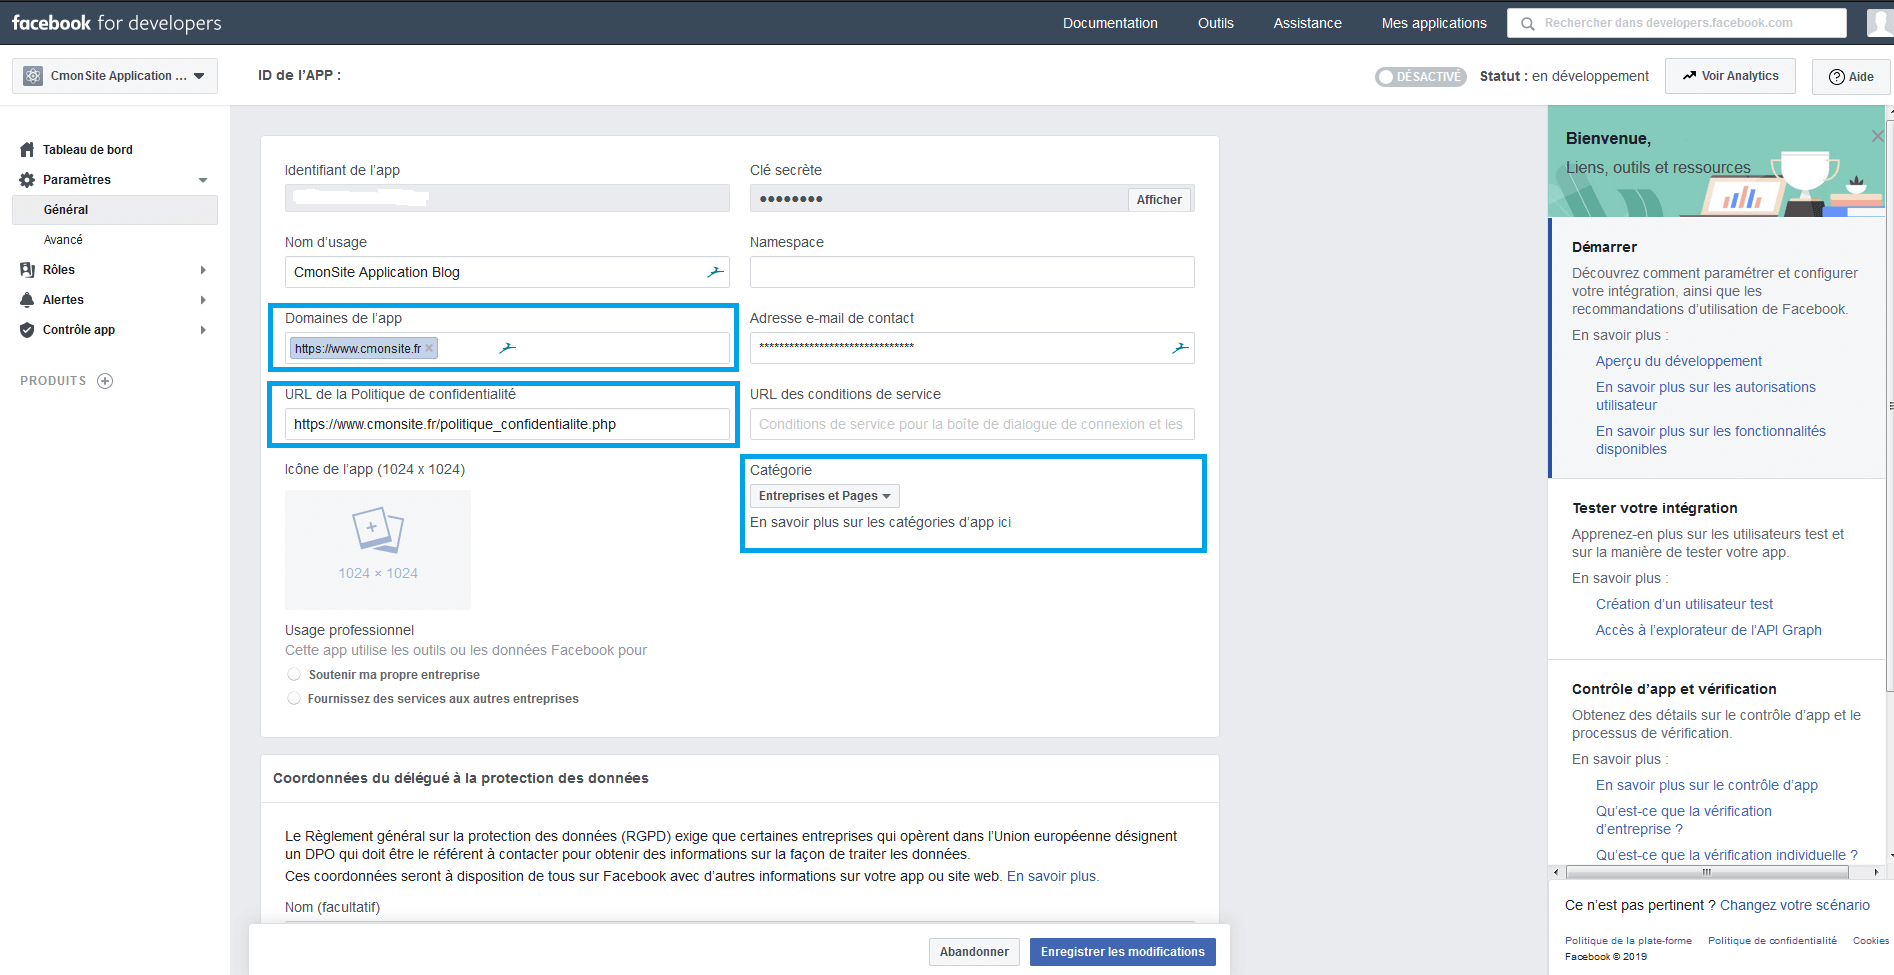Click the Abandonner button
Screen dimensions: 1894x975
(x=974, y=952)
